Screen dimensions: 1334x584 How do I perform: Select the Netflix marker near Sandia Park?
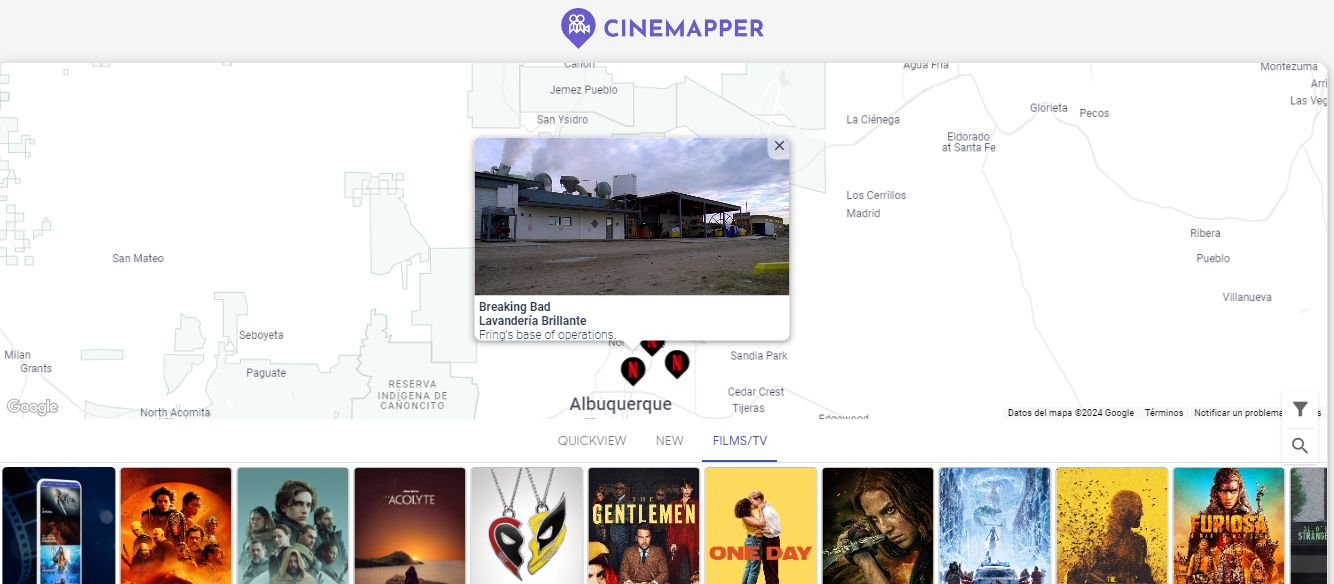[x=676, y=362]
